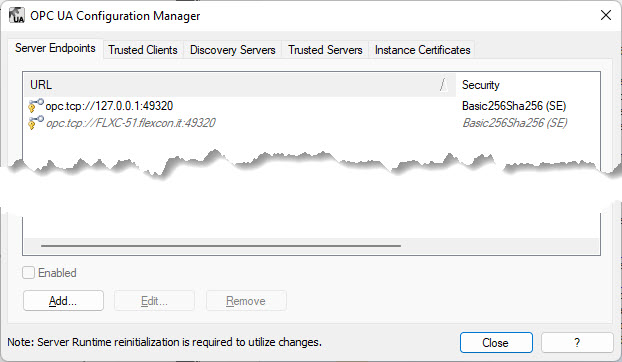Viewport: 622px width, 362px height.
Task: Select the opc.tcp://FLXC-51.flexcon.it:49320 endpoint row
Action: (x=311, y=123)
